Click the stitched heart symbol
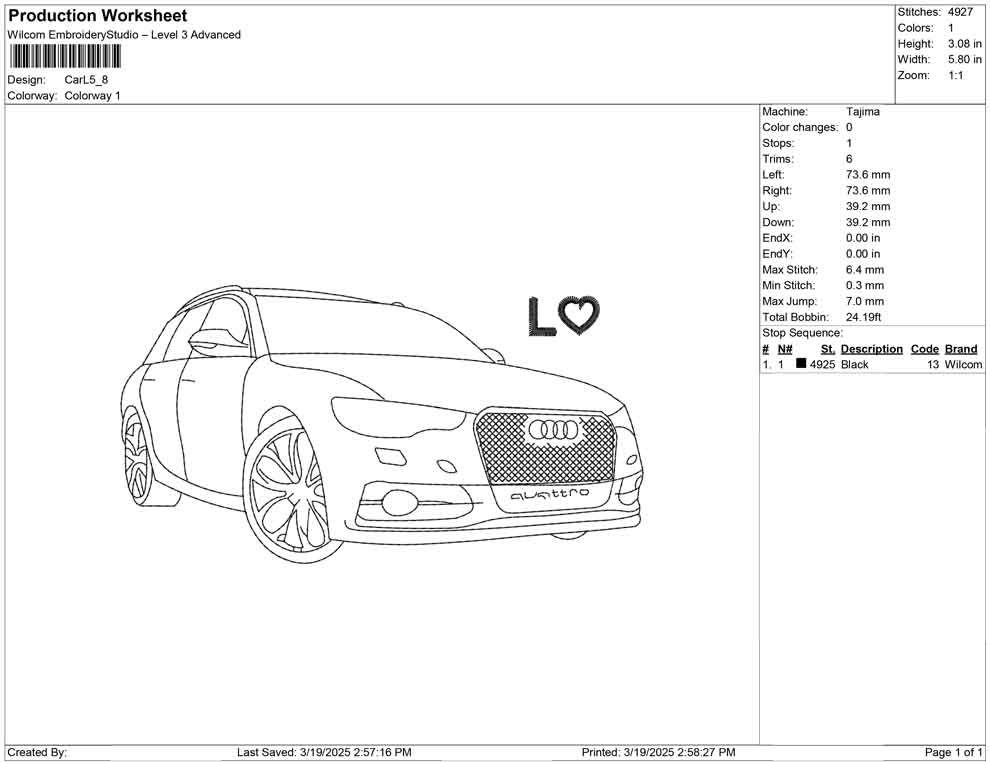The height and width of the screenshot is (762, 990). pyautogui.click(x=580, y=314)
